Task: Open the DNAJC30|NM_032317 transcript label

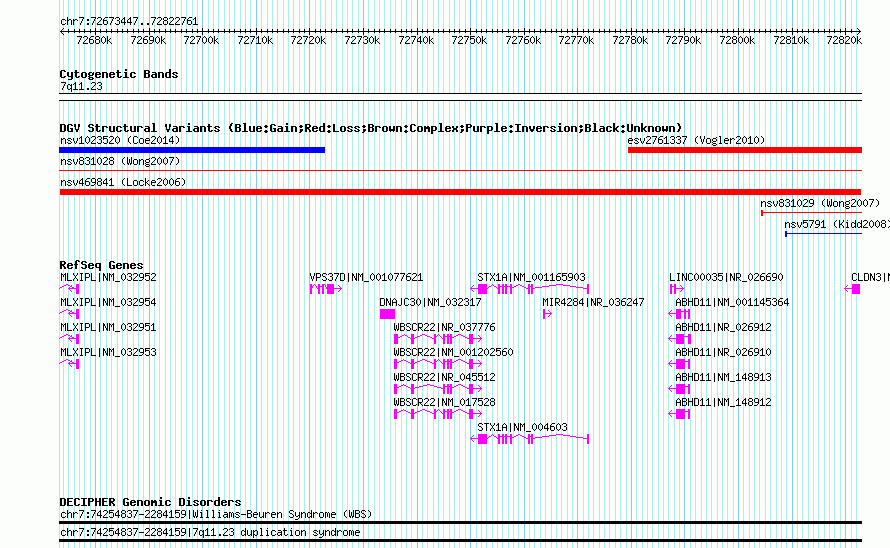Action: (430, 303)
